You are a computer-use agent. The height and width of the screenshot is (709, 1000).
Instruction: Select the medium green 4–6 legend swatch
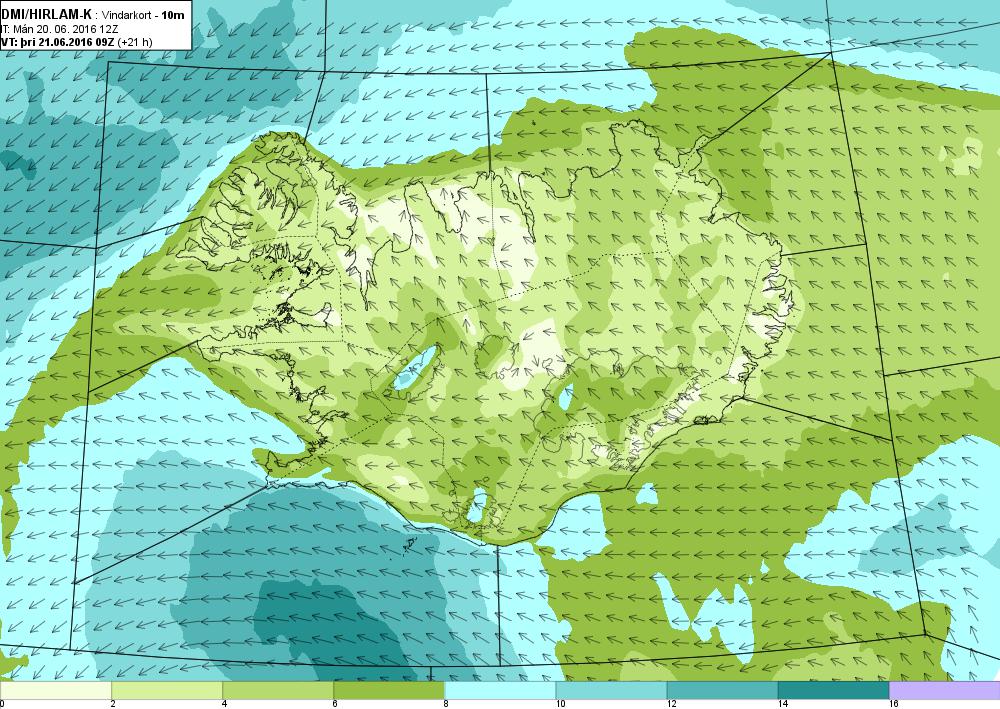[278, 690]
